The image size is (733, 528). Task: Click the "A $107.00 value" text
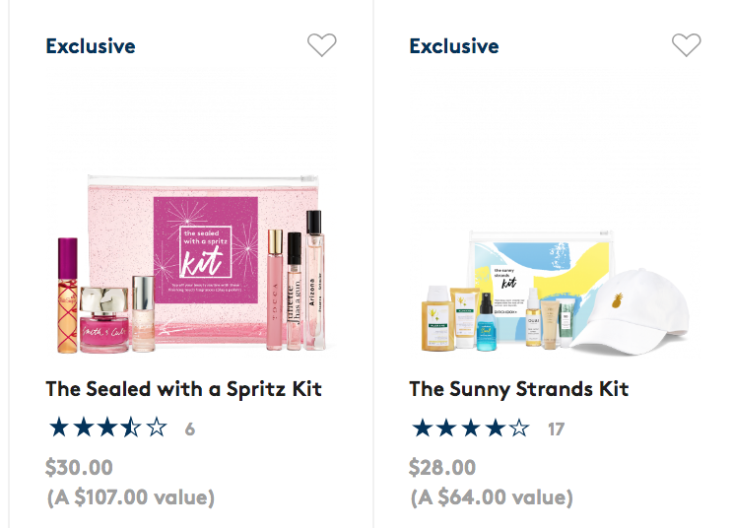130,497
